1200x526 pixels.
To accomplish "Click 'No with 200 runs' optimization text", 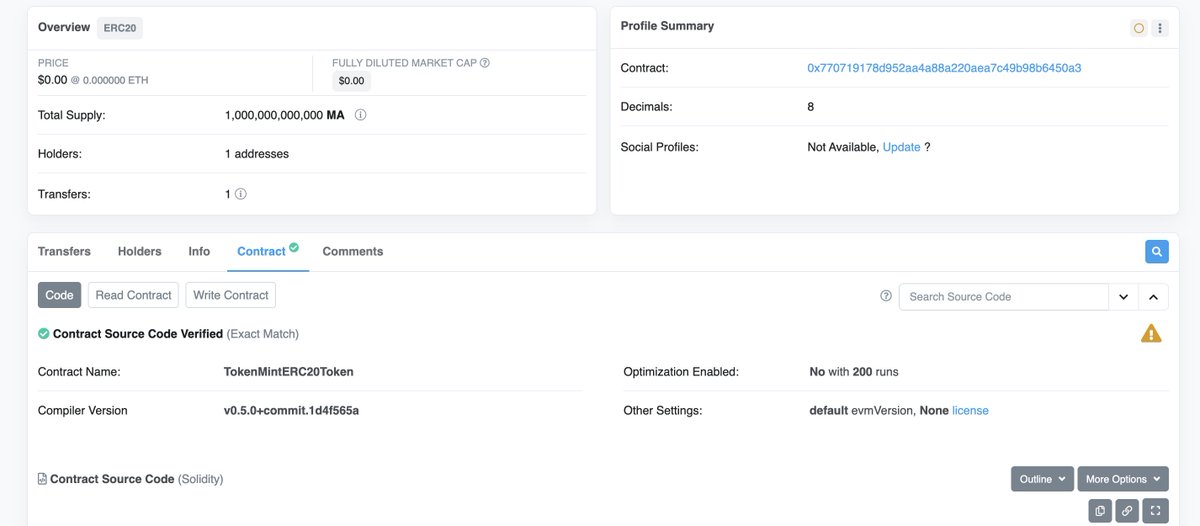I will click(x=854, y=372).
